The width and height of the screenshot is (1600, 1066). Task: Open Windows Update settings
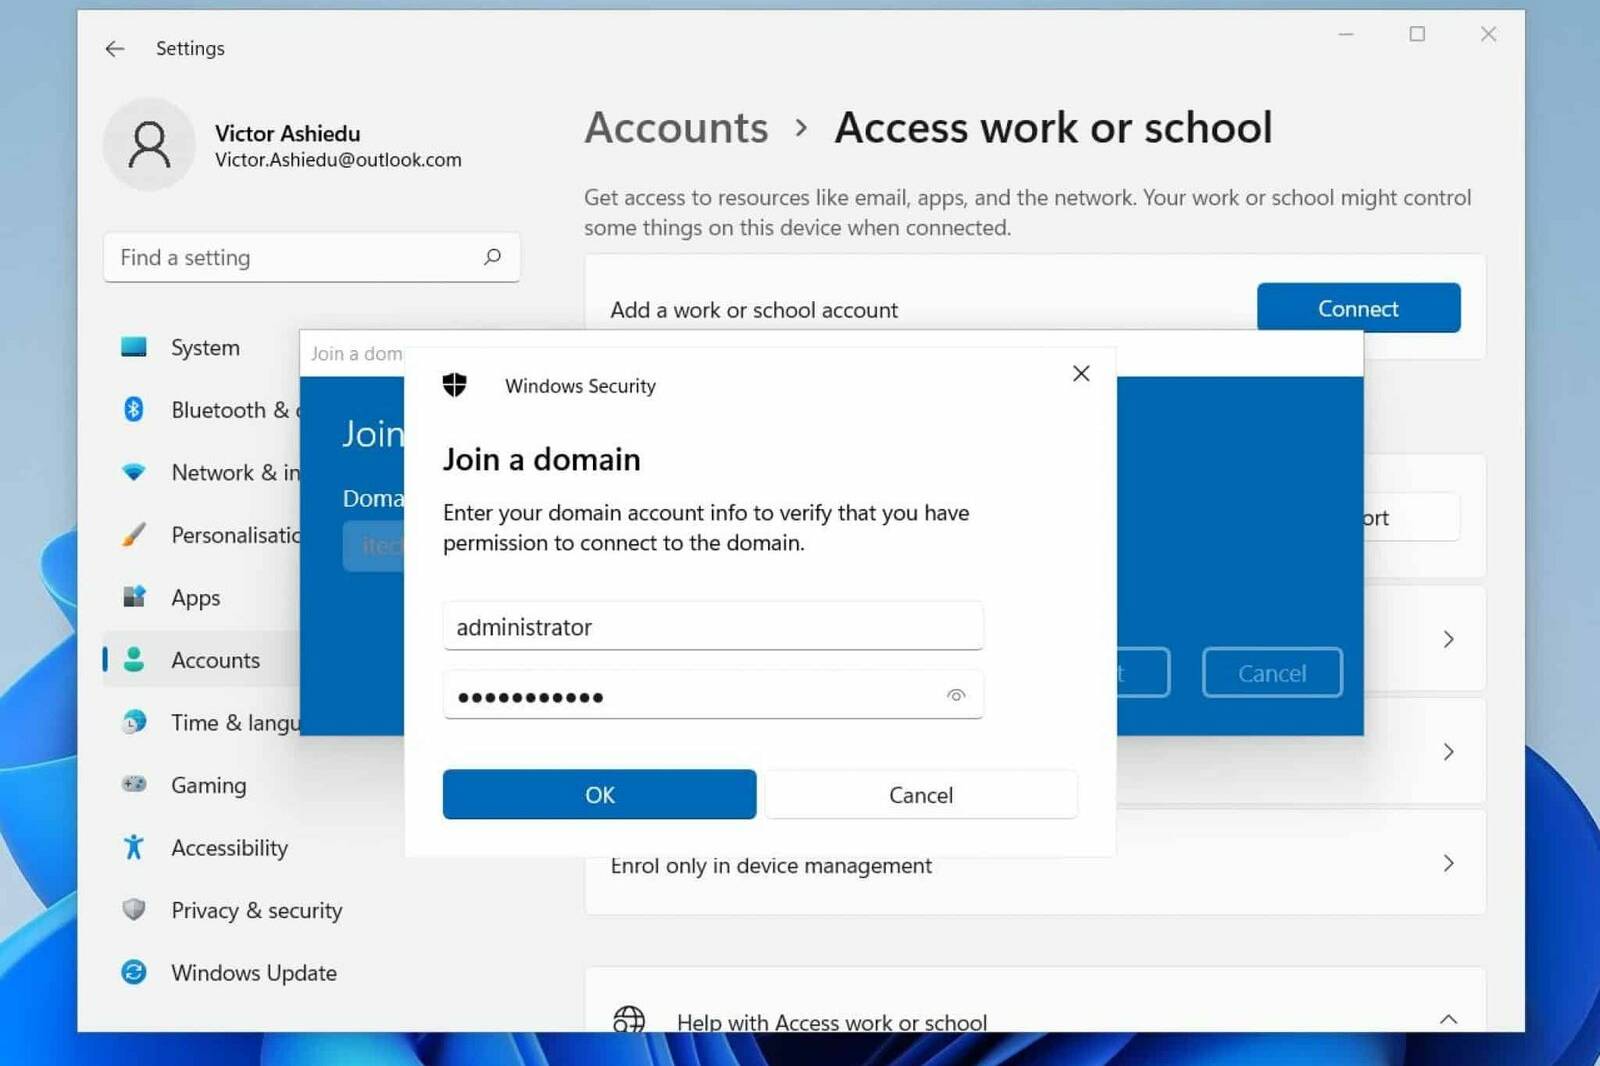click(253, 972)
